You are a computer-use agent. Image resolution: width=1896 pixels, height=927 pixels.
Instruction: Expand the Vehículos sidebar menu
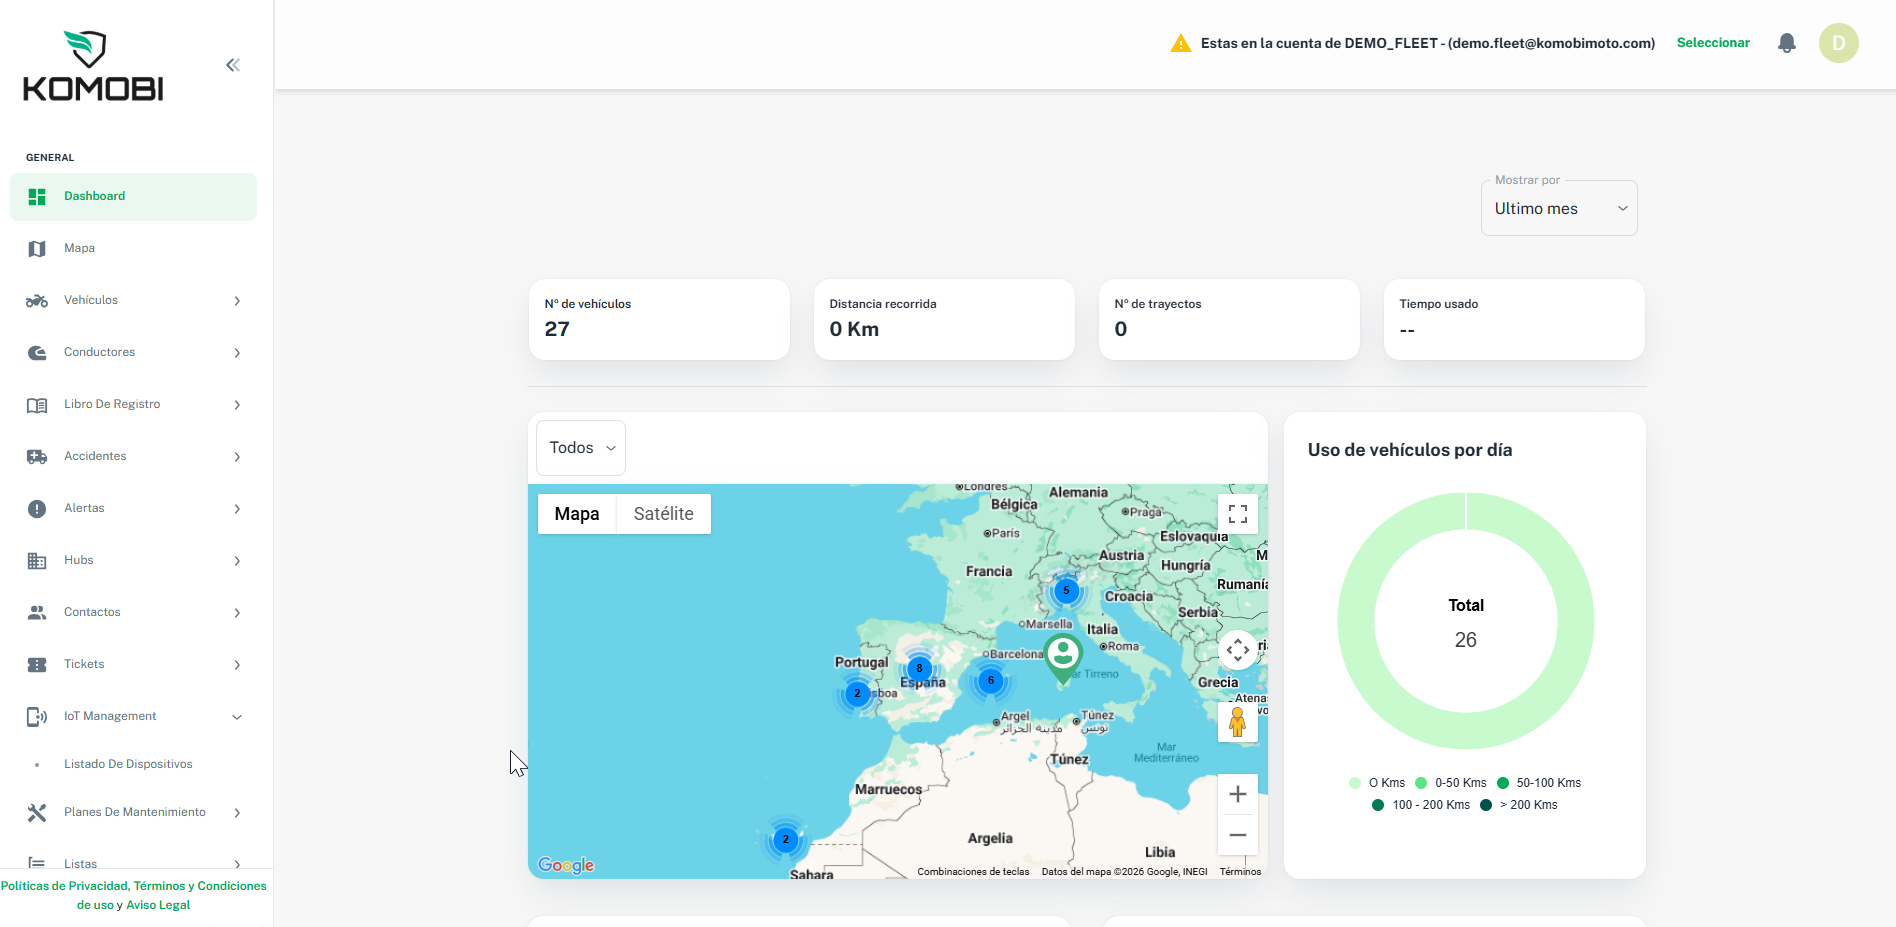click(133, 300)
